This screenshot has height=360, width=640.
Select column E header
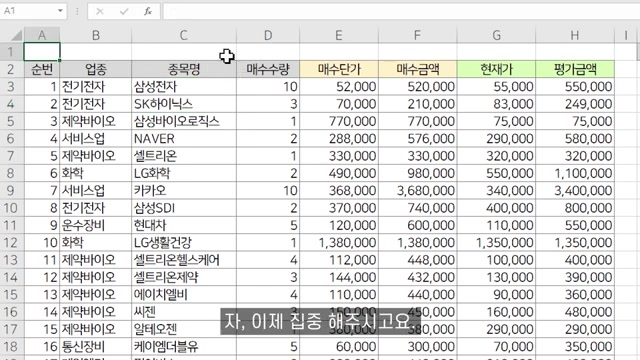pyautogui.click(x=339, y=36)
